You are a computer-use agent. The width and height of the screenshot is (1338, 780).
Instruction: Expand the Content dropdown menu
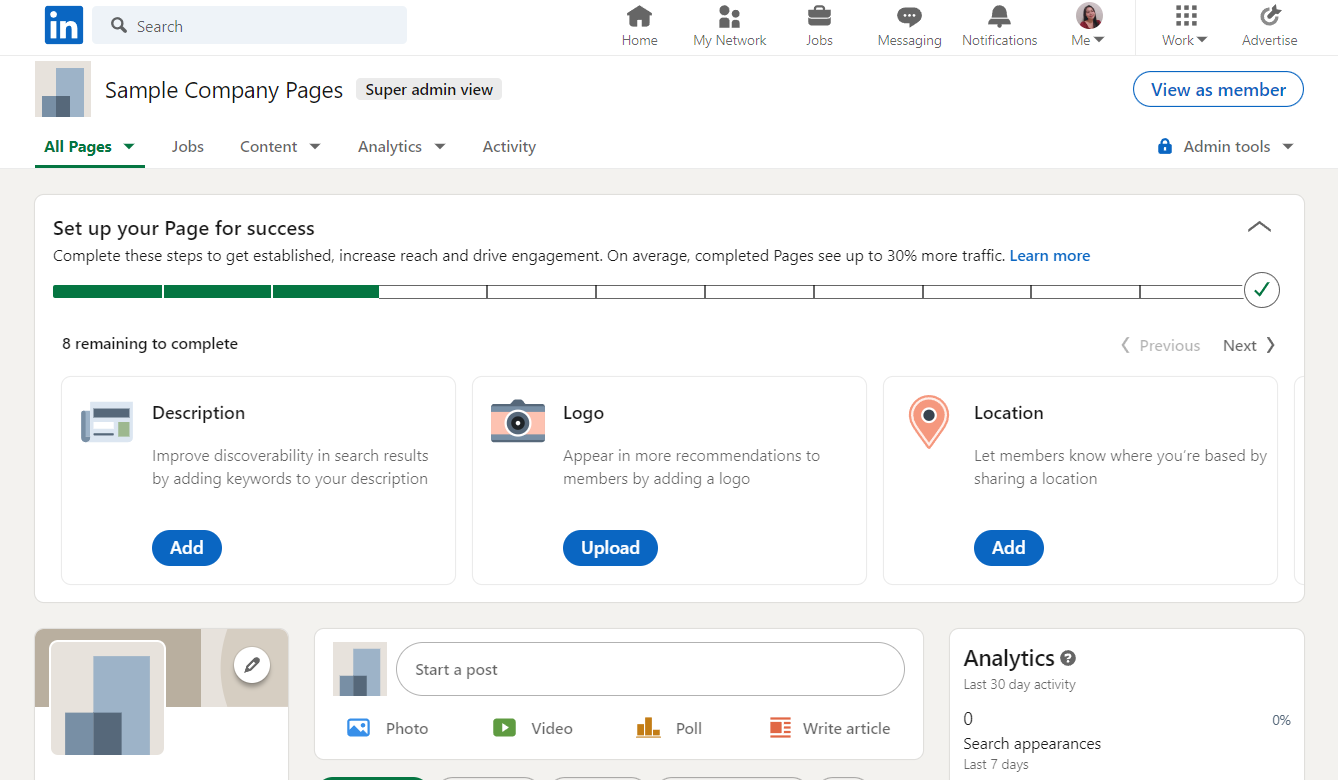(280, 146)
